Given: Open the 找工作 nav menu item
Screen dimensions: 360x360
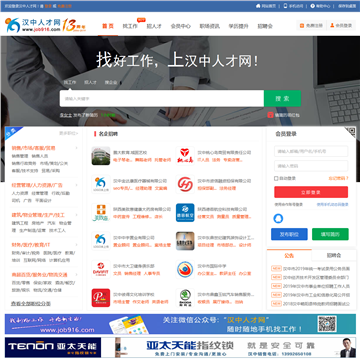Looking at the screenshot, I should [x=130, y=26].
